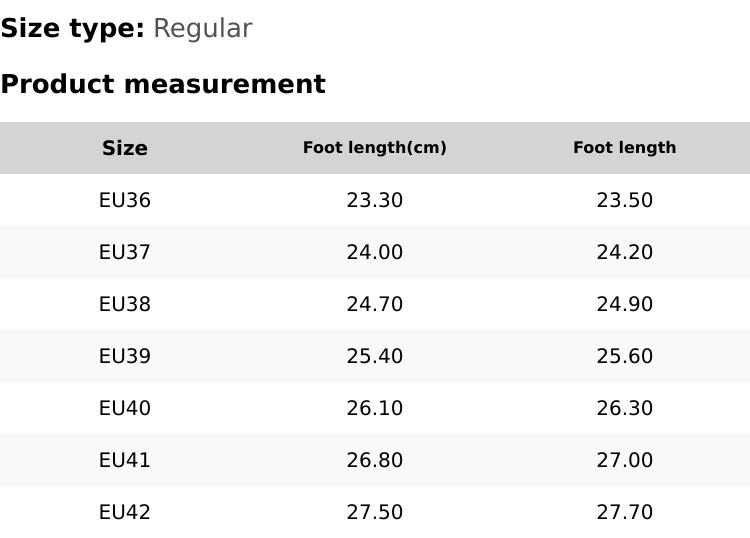Viewport: 750px width, 538px height.
Task: Select the EU36 size cell
Action: click(x=125, y=200)
